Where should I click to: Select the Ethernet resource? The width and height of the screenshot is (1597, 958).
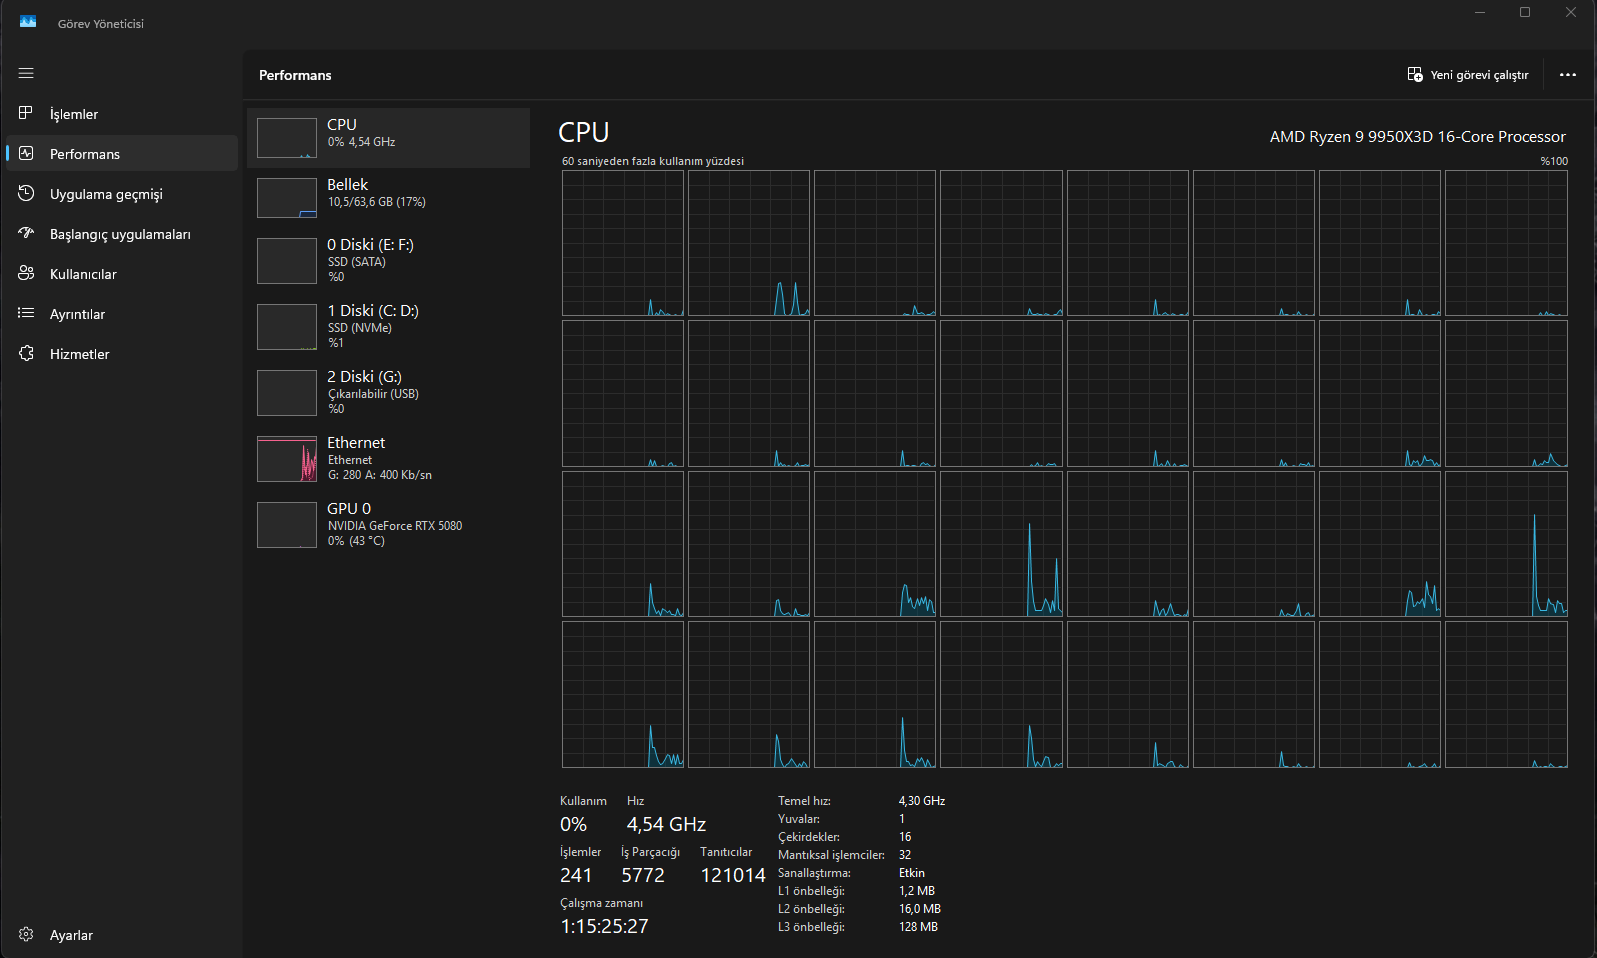(x=388, y=459)
